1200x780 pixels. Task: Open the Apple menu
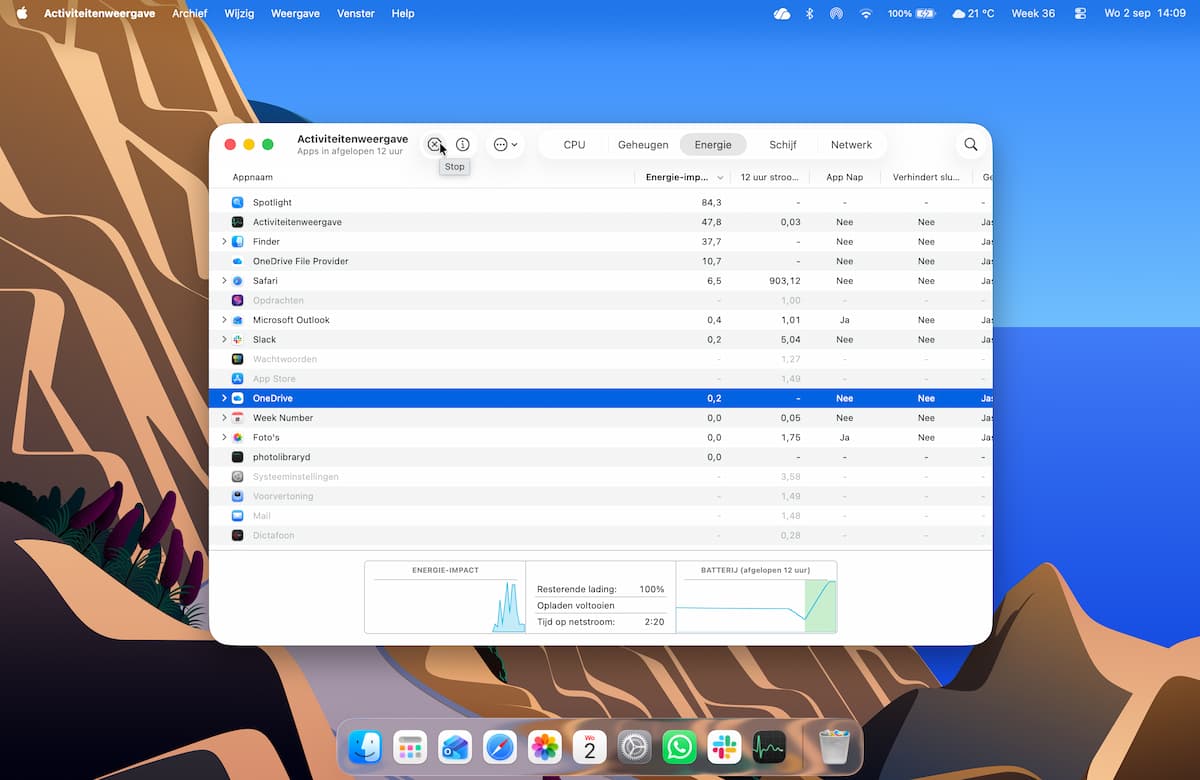[x=22, y=14]
